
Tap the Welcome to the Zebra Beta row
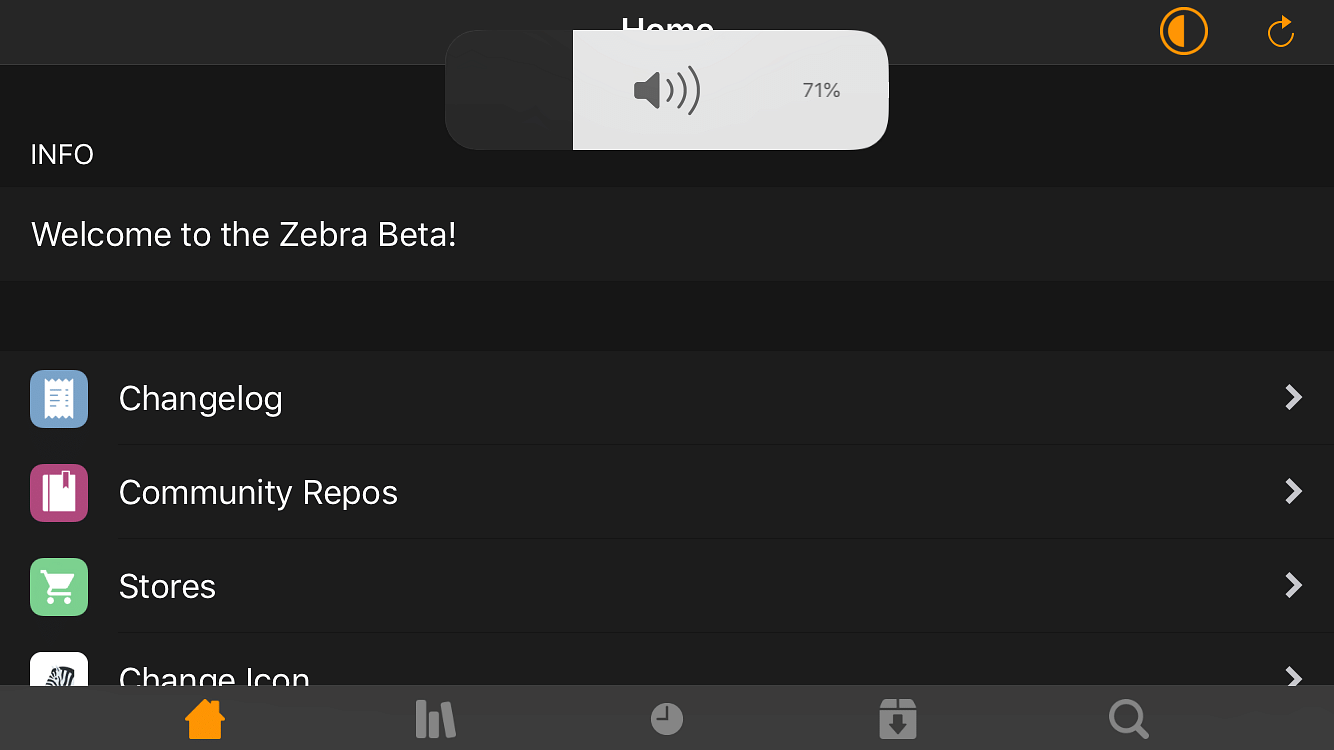(667, 235)
